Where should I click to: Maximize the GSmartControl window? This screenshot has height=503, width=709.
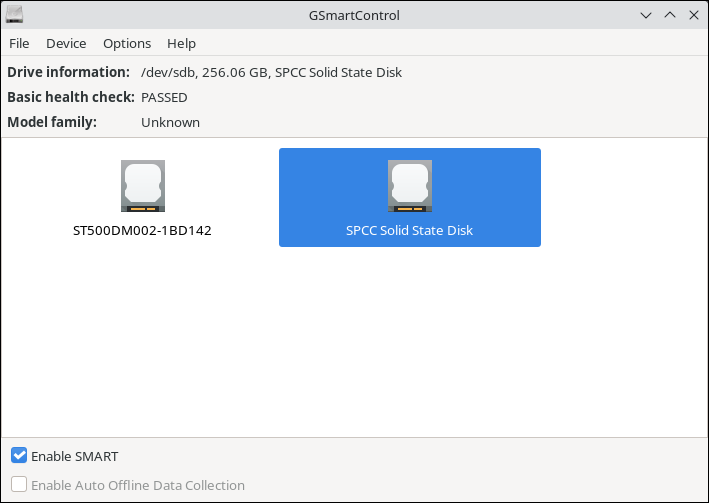[669, 15]
